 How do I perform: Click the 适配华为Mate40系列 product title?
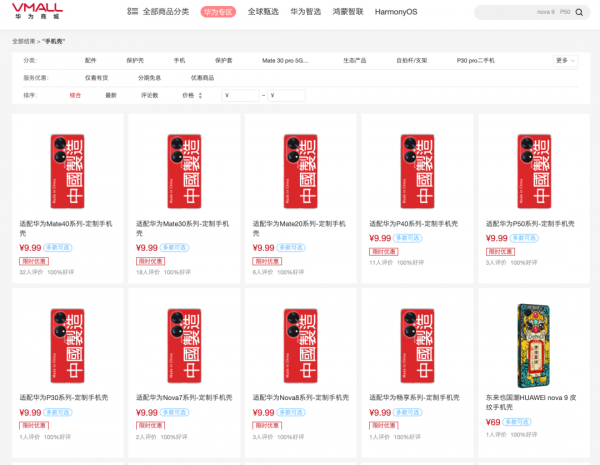point(66,228)
